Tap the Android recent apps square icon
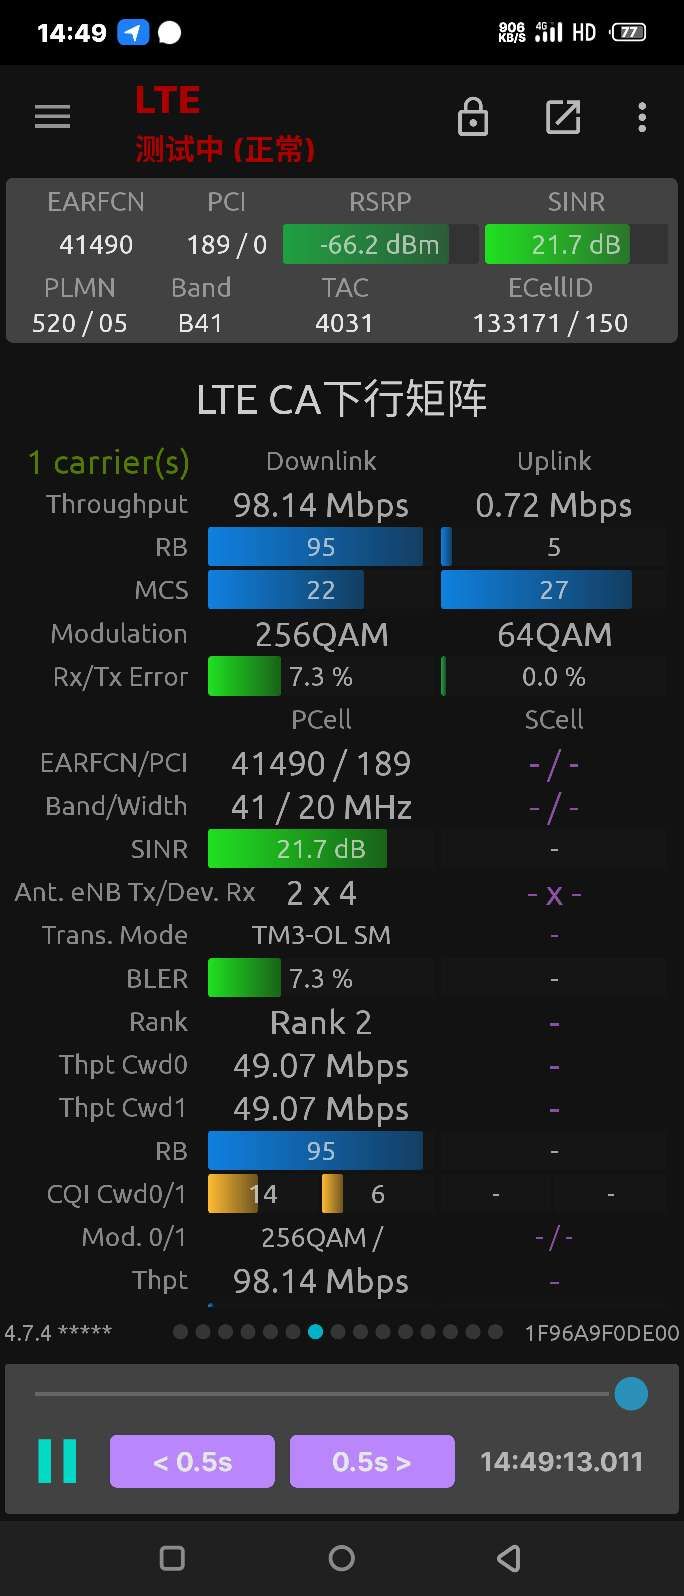This screenshot has height=1596, width=684. click(172, 1558)
